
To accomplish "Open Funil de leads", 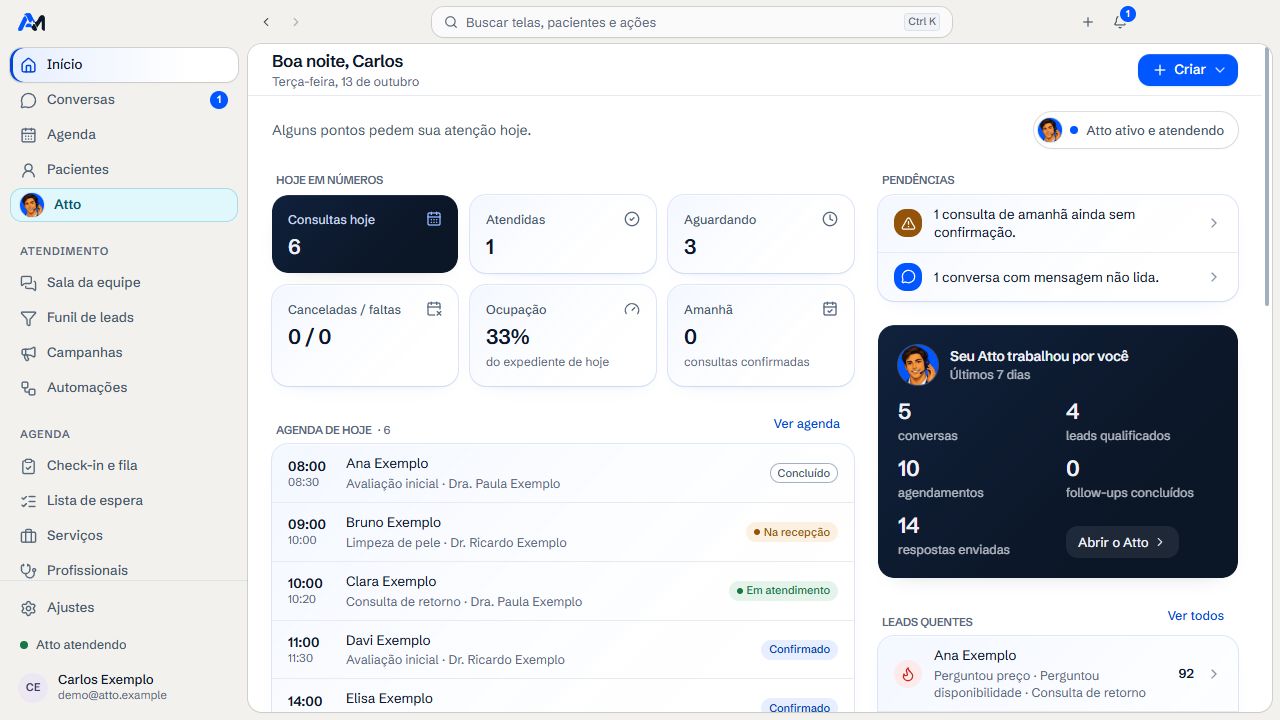I will [x=124, y=317].
